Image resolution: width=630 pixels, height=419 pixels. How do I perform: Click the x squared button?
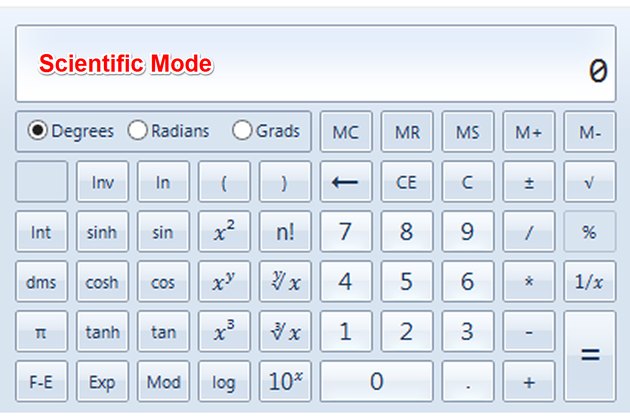pos(224,231)
